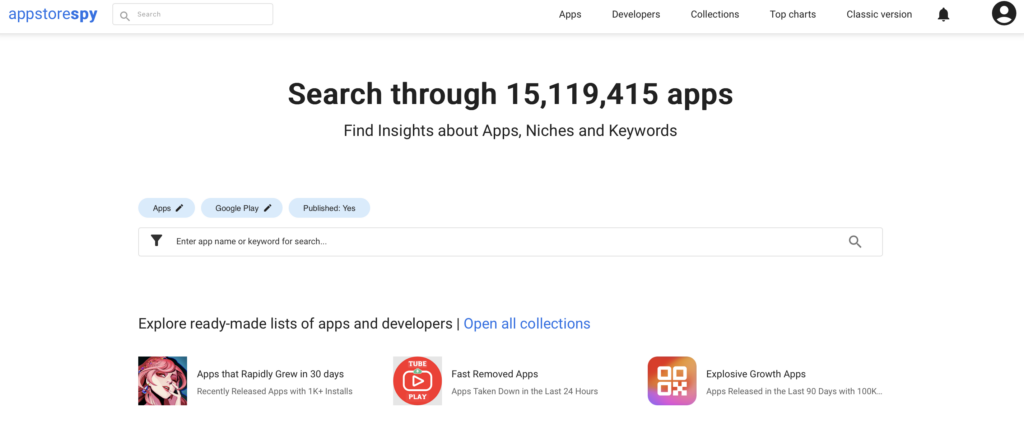Click the Rapidly Grew apps thumbnail image
The width and height of the screenshot is (1024, 439).
(163, 381)
